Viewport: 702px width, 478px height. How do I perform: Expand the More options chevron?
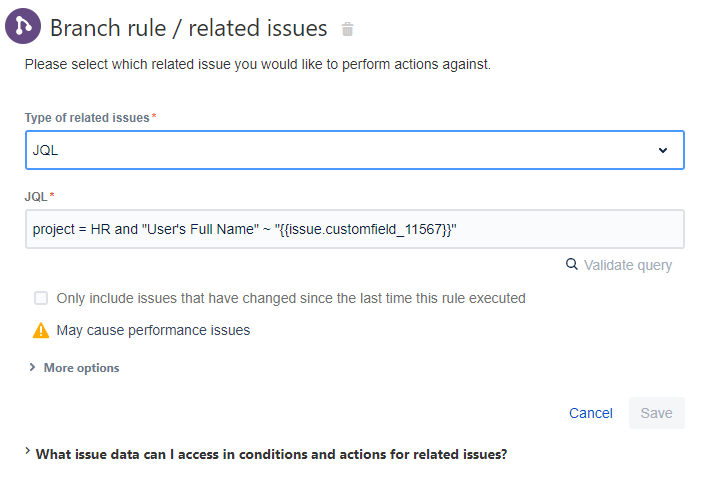(32, 367)
